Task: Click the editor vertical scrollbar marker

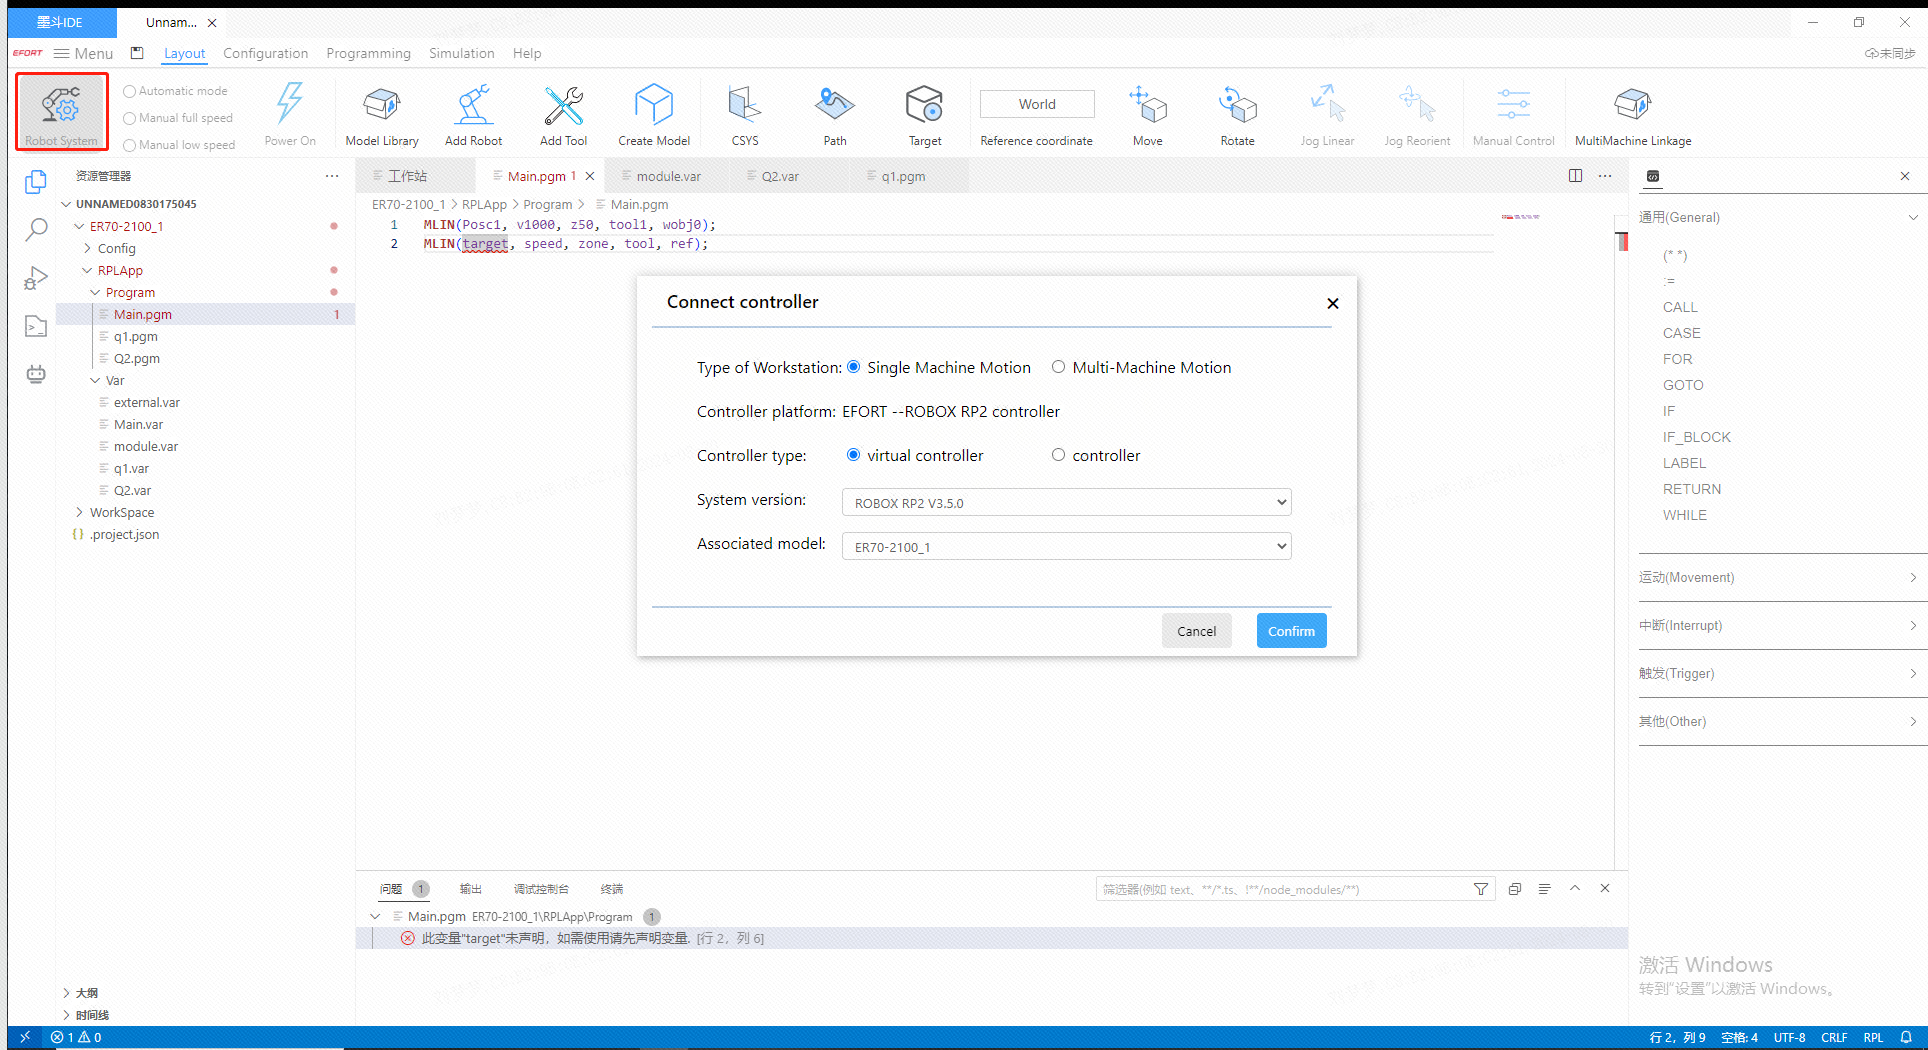Action: tap(1622, 241)
